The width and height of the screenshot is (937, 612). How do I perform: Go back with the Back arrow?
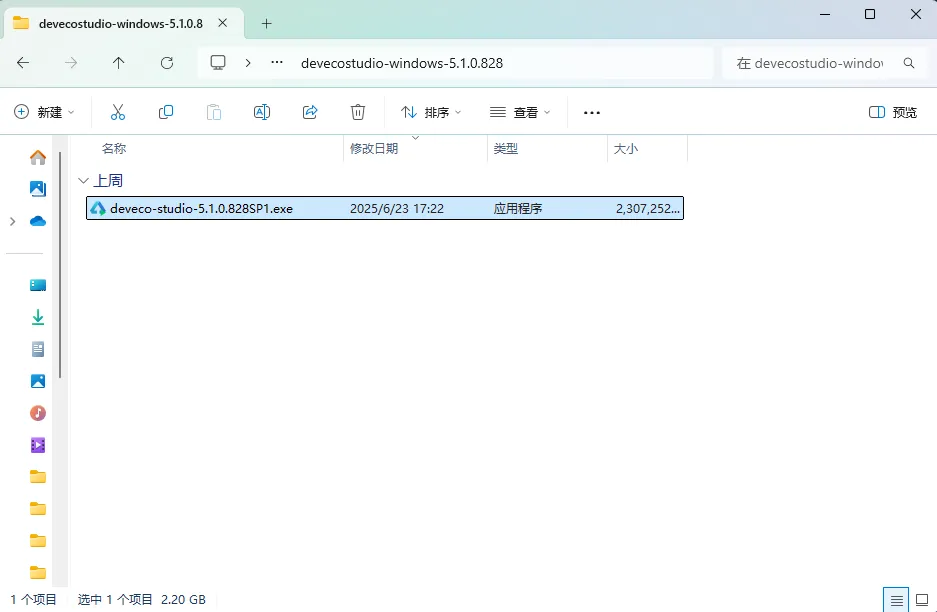(23, 63)
